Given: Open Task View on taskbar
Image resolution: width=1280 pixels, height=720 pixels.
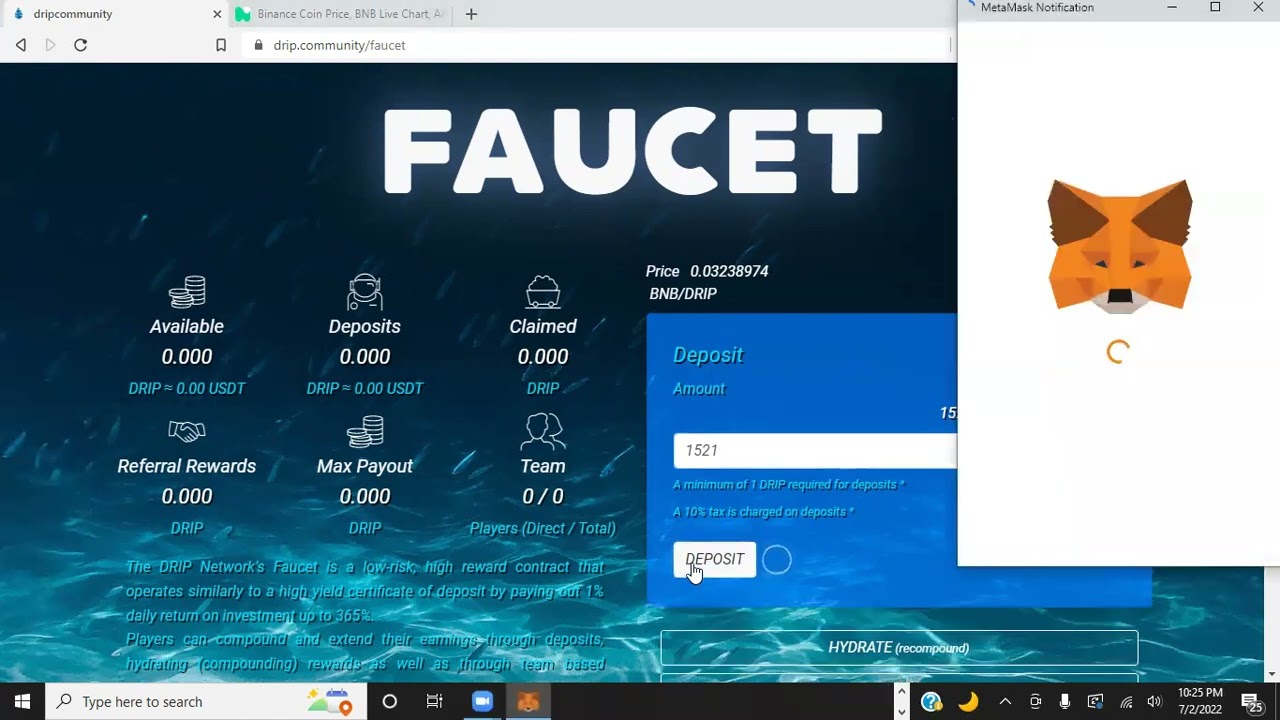Looking at the screenshot, I should (x=435, y=701).
